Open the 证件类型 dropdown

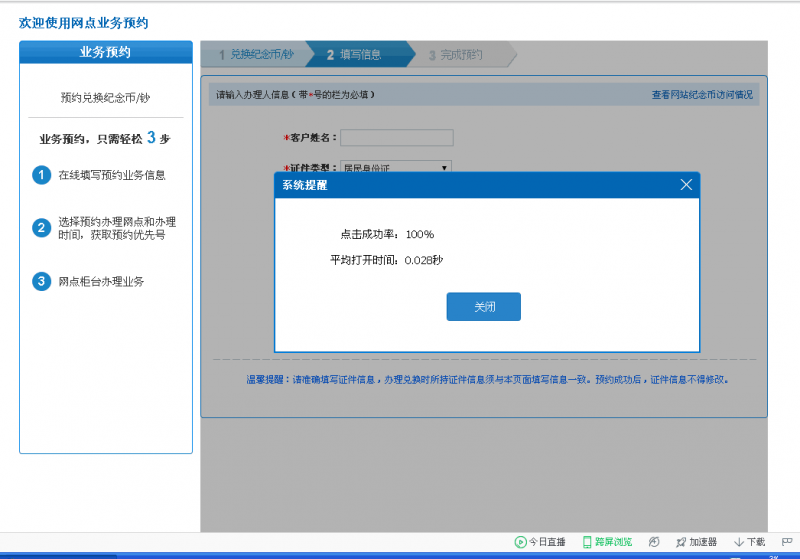(x=396, y=168)
